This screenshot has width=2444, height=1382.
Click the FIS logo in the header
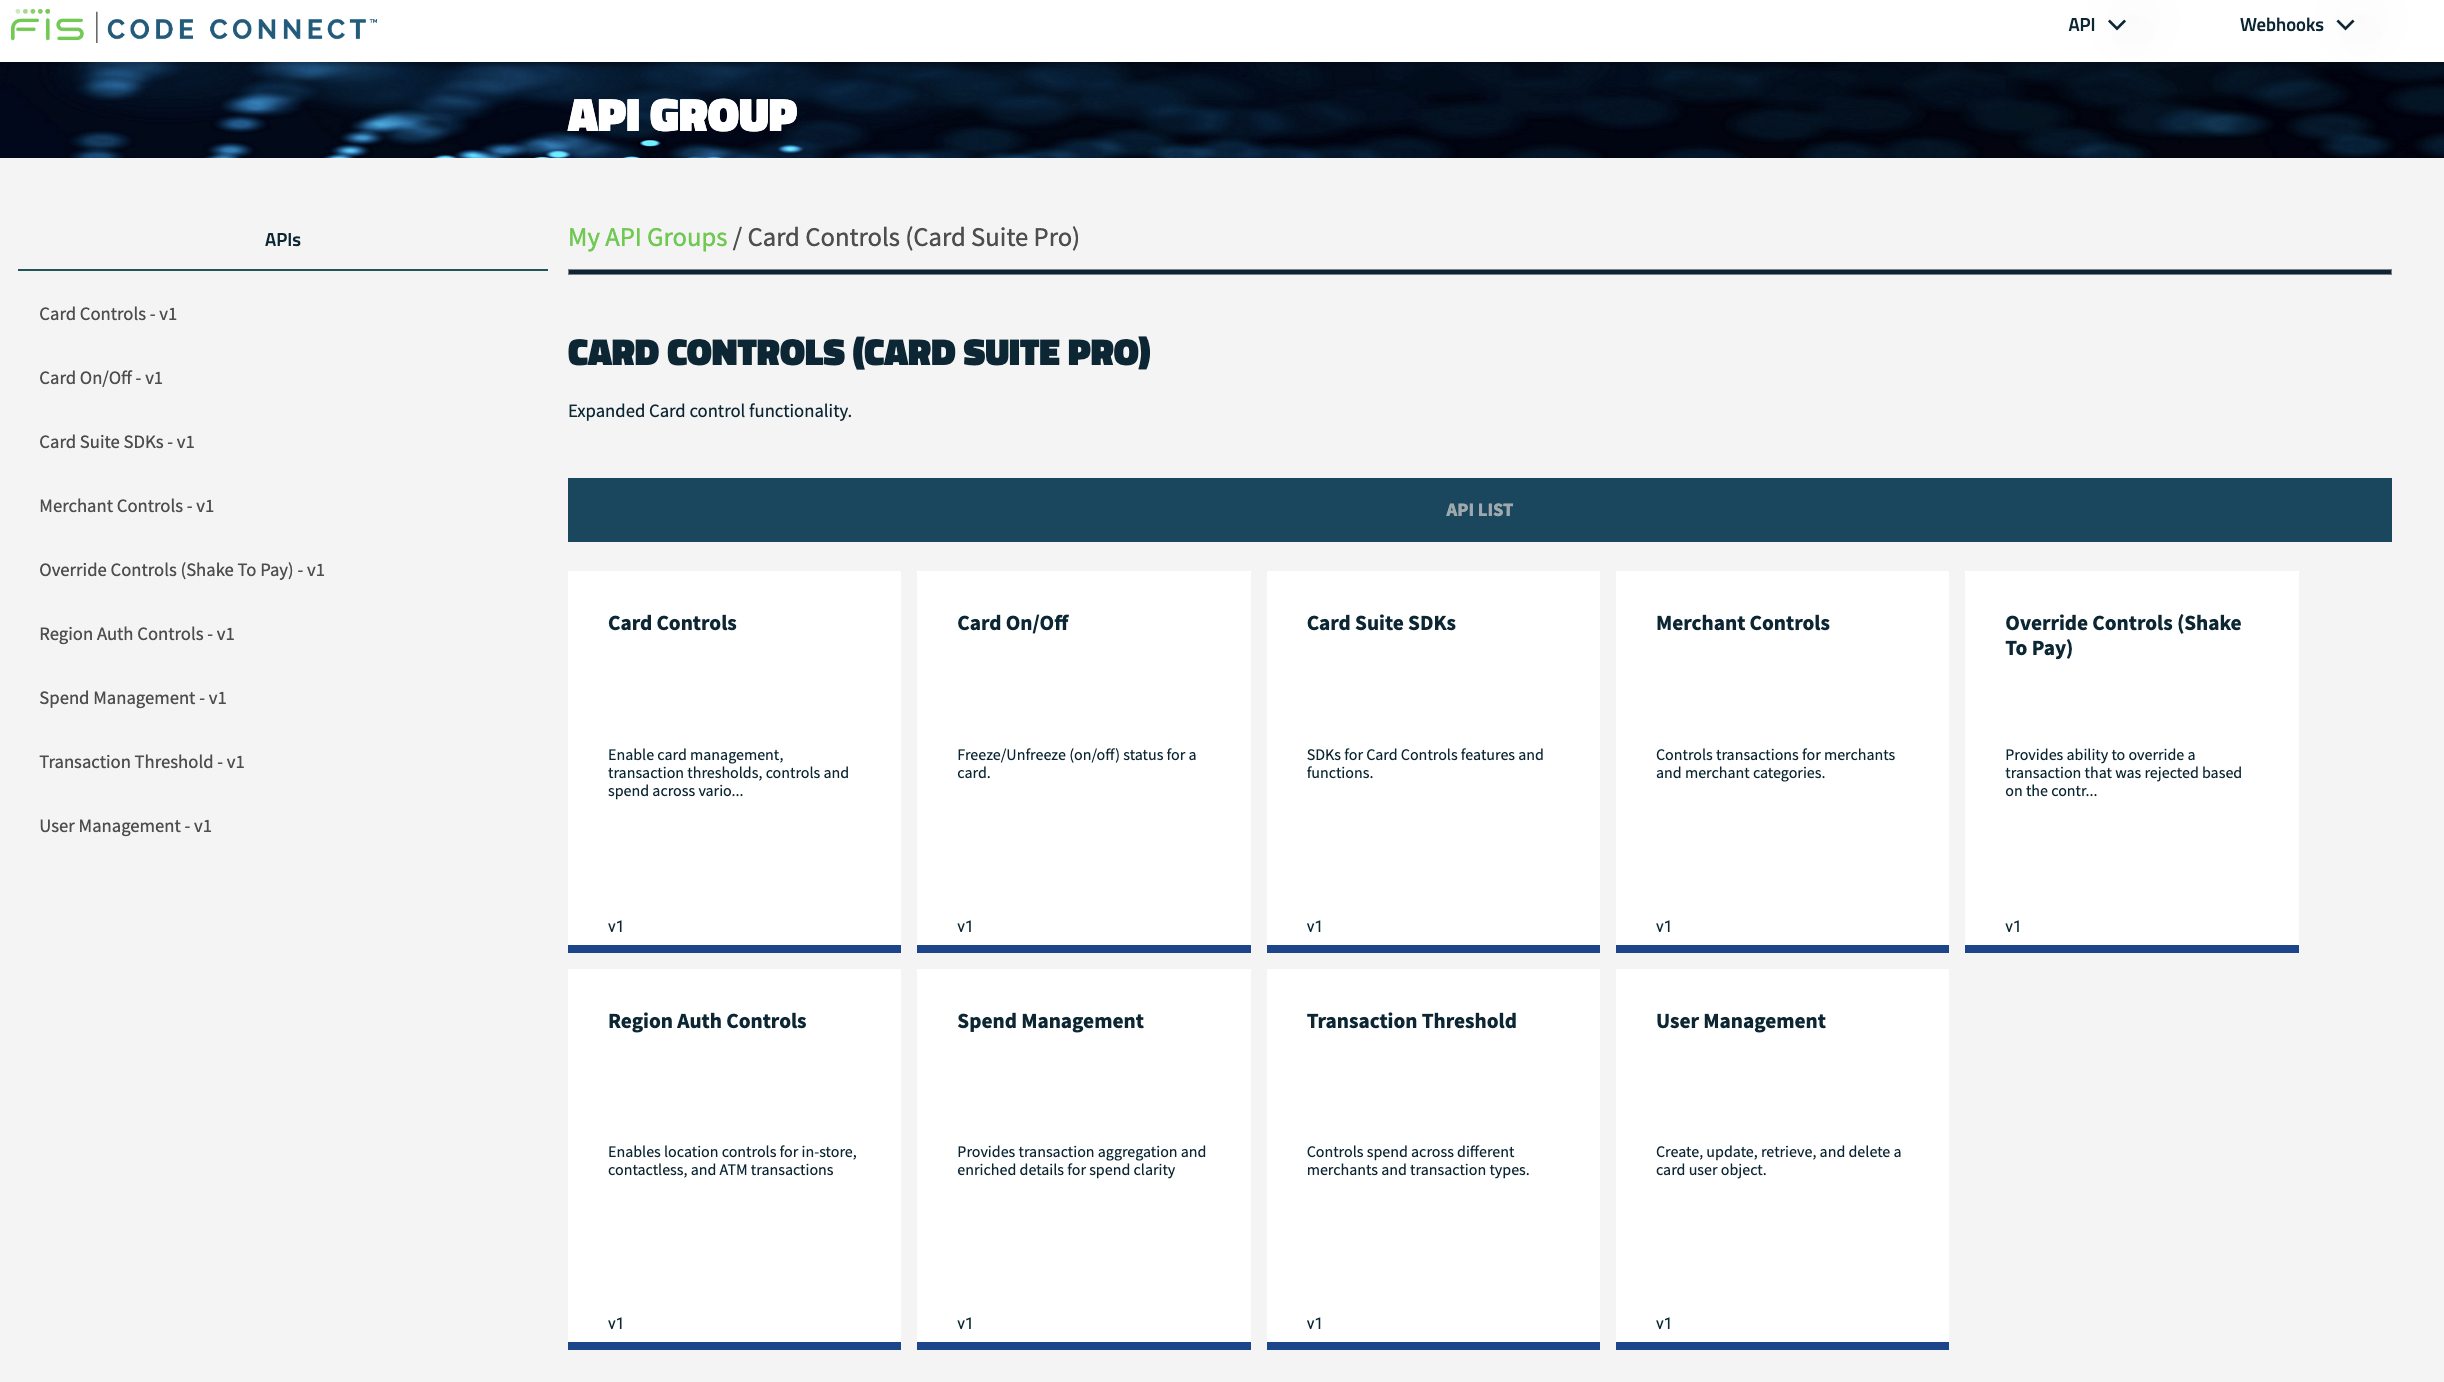(x=44, y=26)
